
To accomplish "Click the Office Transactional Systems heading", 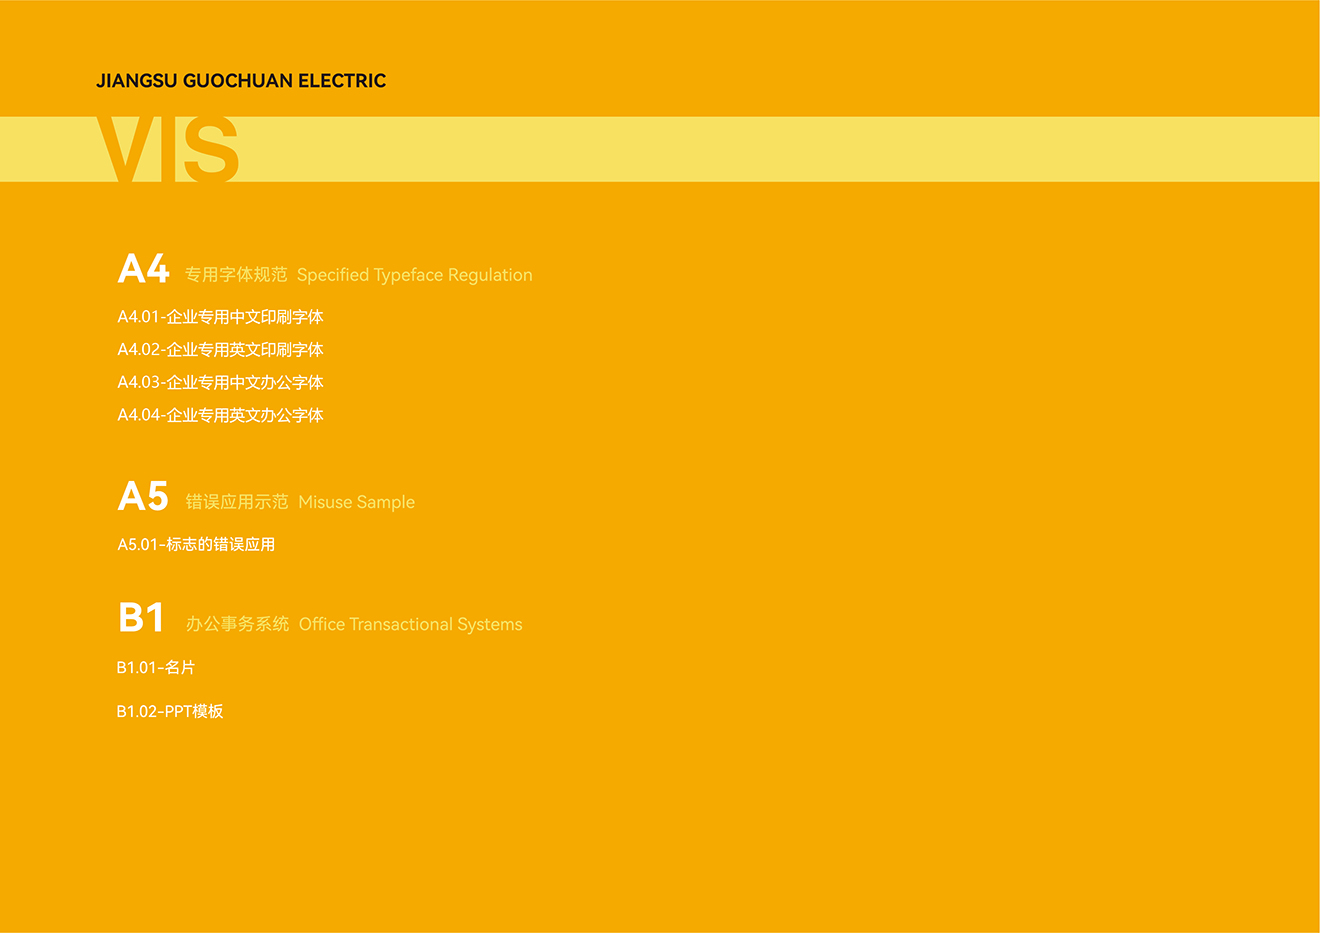I will (x=411, y=624).
